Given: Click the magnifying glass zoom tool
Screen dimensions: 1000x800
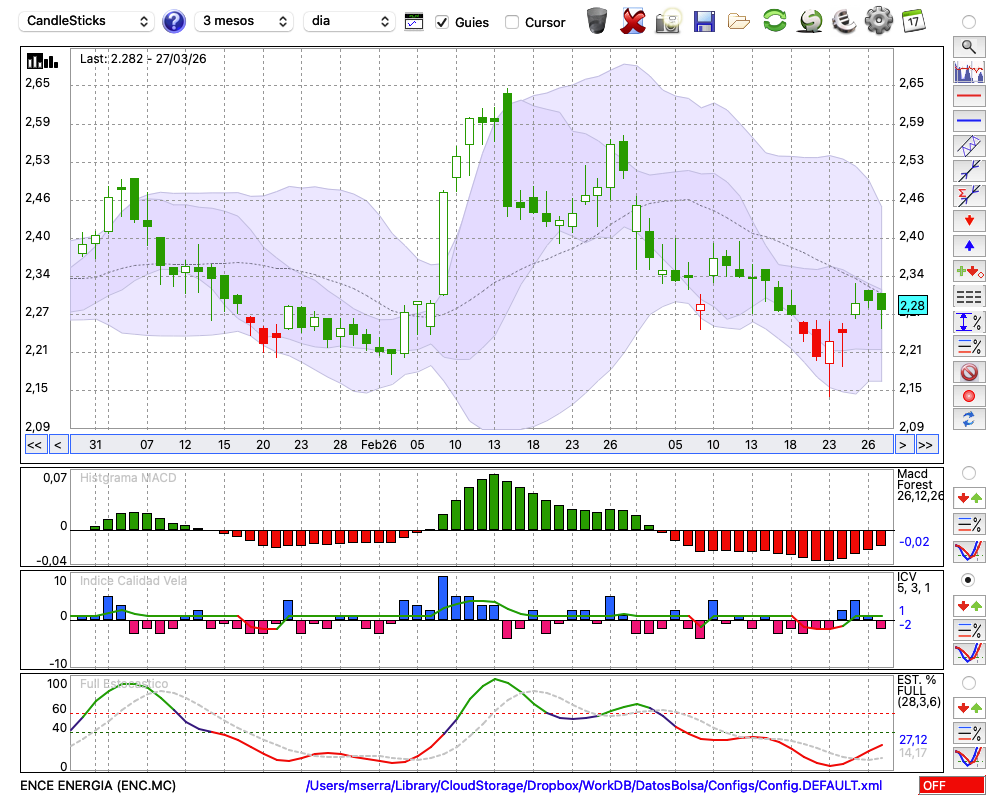Looking at the screenshot, I should (x=968, y=46).
